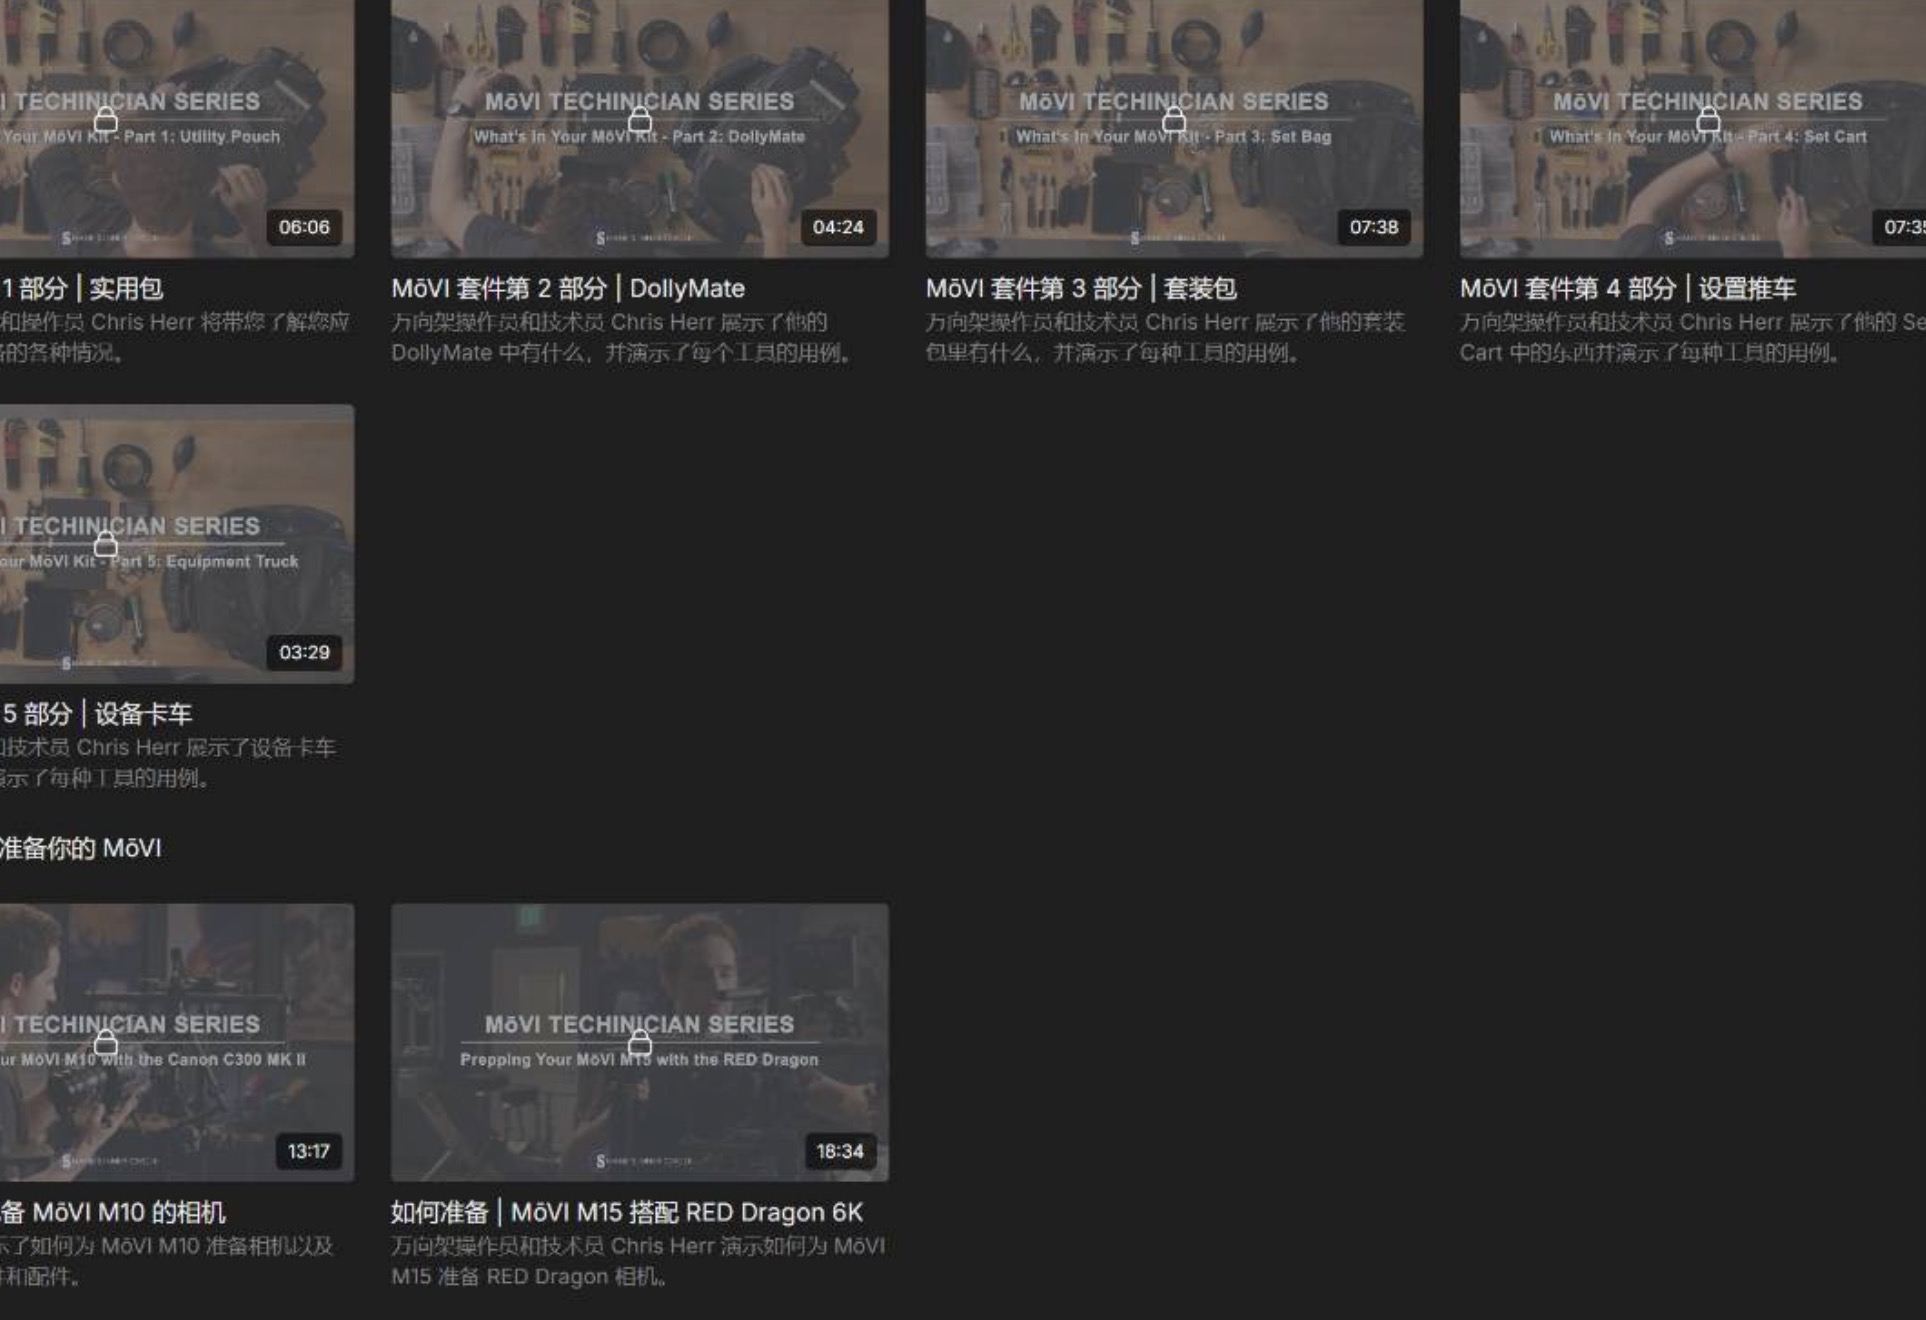Click description text under Part 3 套装包
Viewport: 1926px width, 1320px height.
tap(1165, 337)
